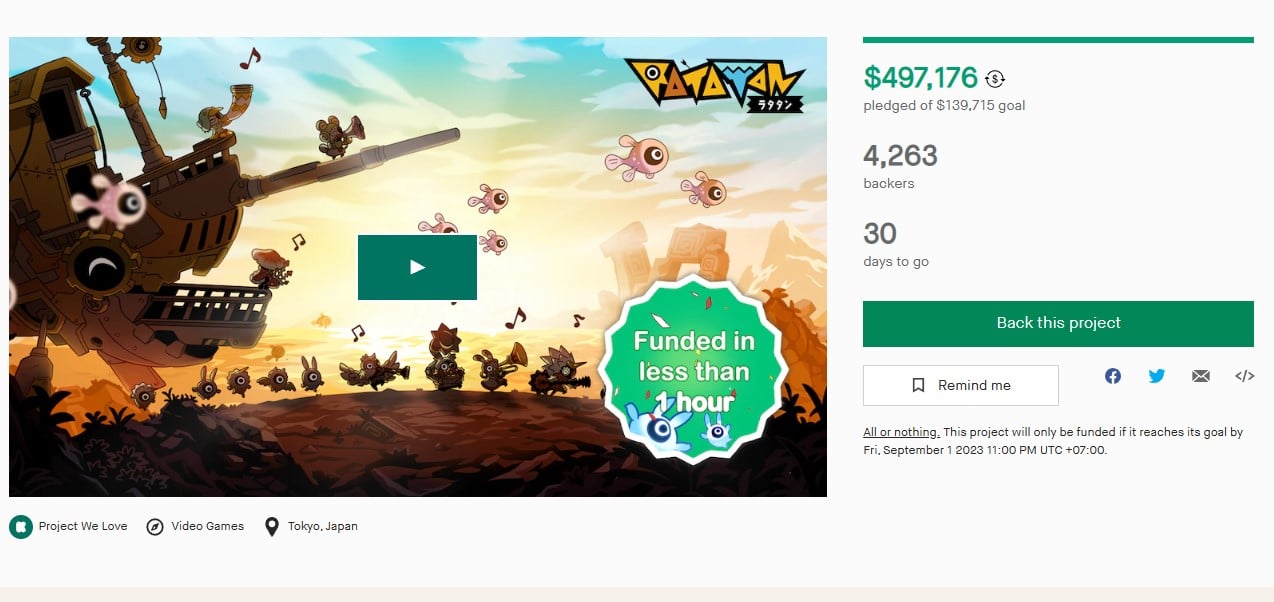Click the green funding progress bar
Screen dimensions: 1274x602
pyautogui.click(x=1057, y=40)
